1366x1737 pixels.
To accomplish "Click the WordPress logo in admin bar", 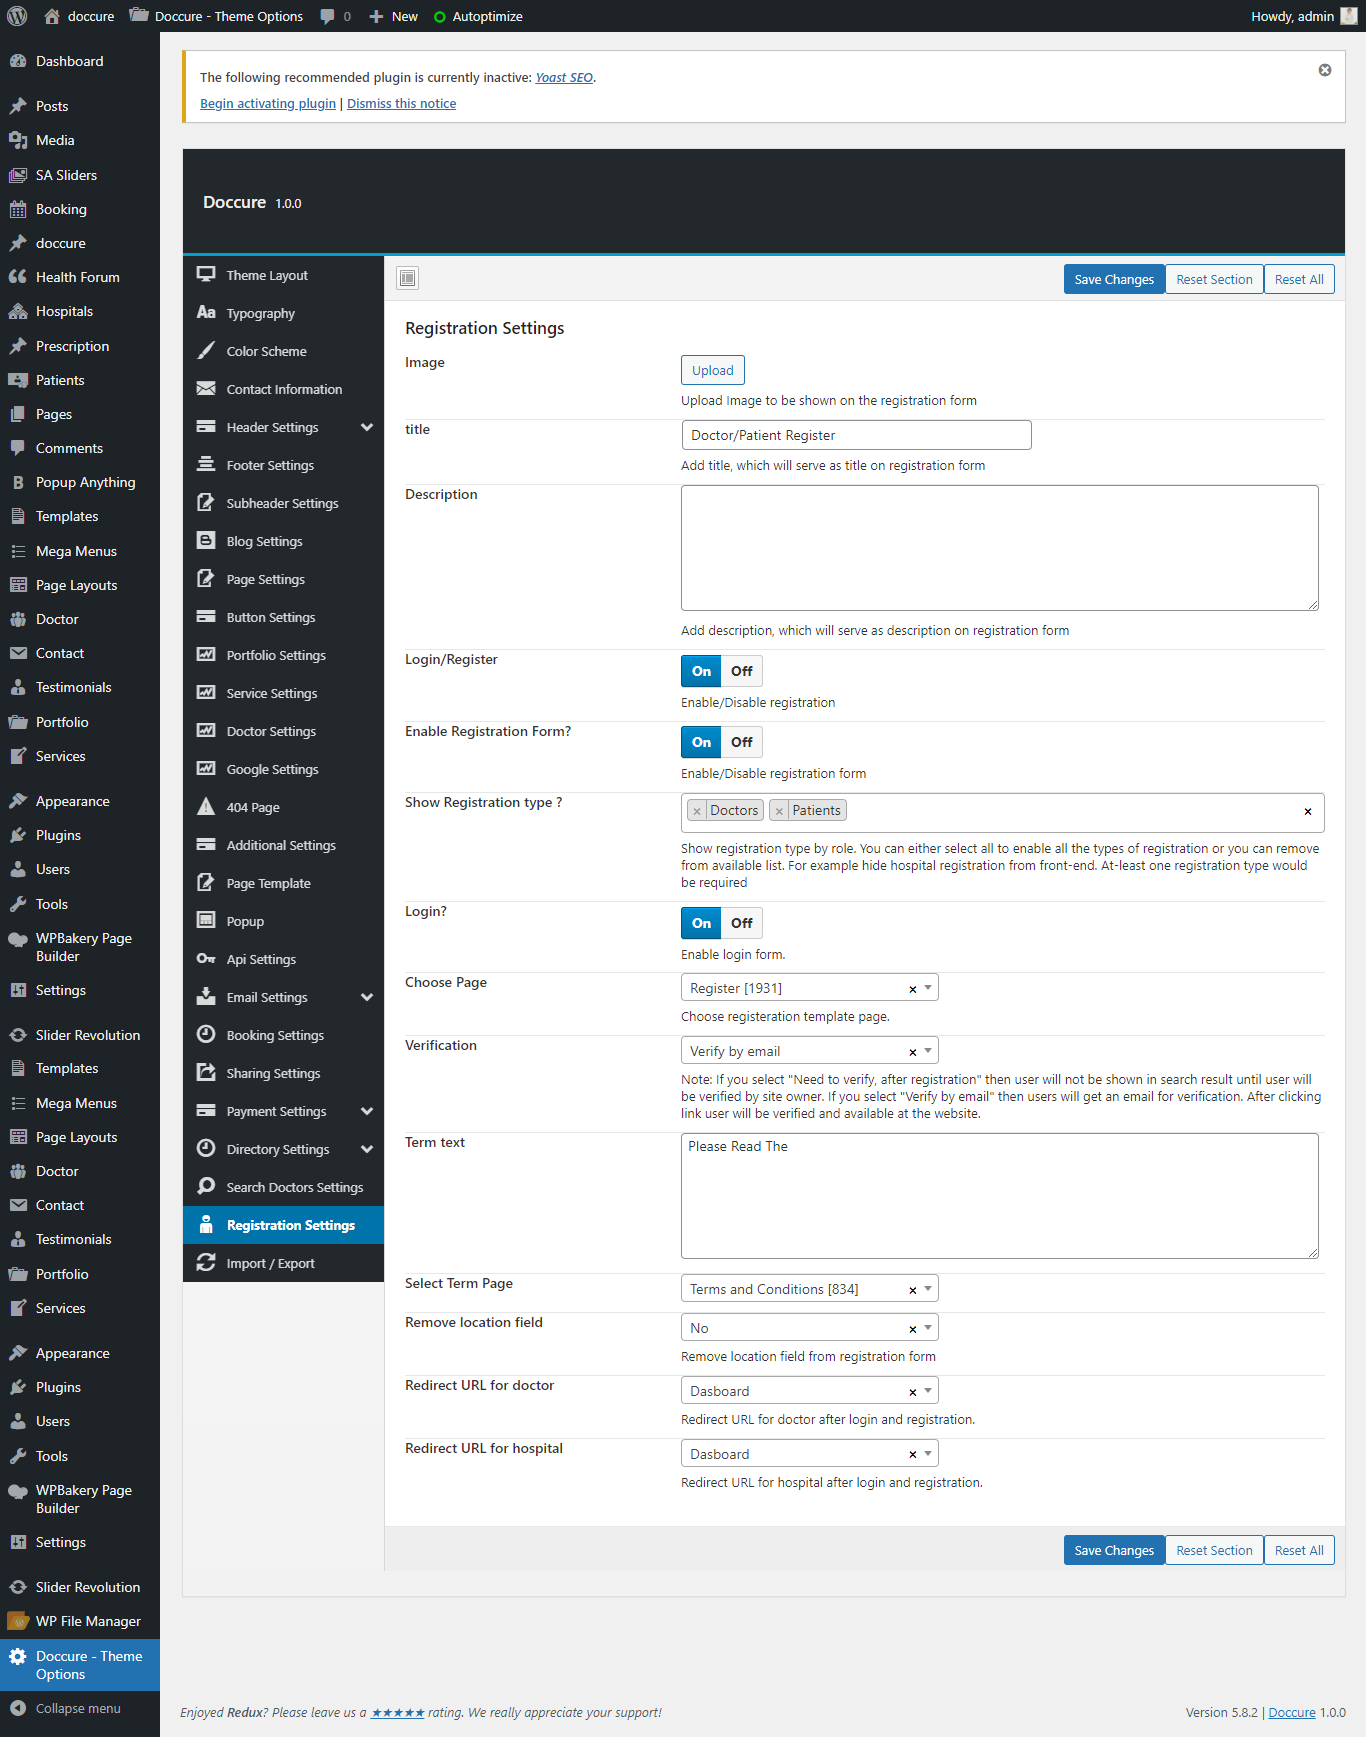I will (17, 16).
